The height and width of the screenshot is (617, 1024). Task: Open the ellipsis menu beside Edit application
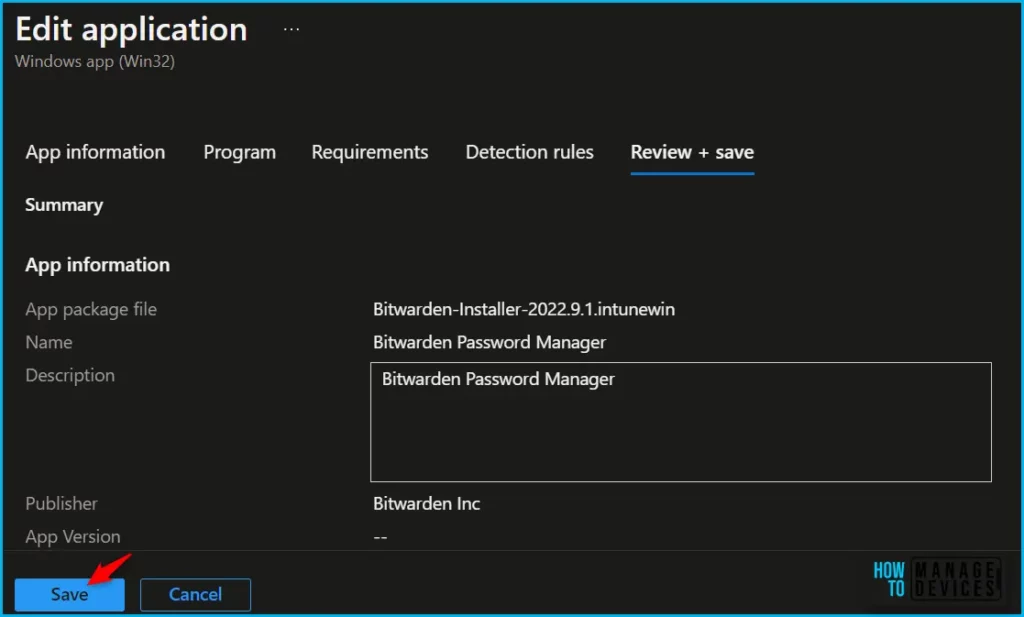coord(291,29)
